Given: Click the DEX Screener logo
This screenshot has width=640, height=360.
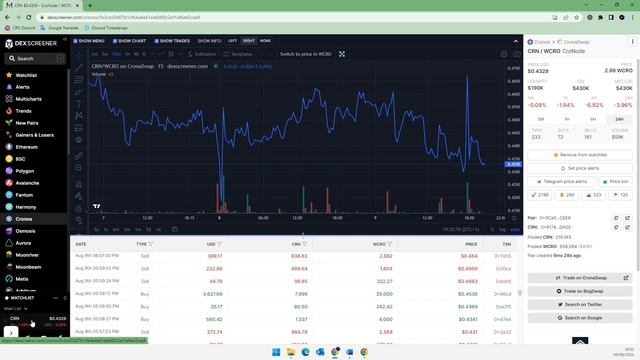Looking at the screenshot, I should pos(31,43).
